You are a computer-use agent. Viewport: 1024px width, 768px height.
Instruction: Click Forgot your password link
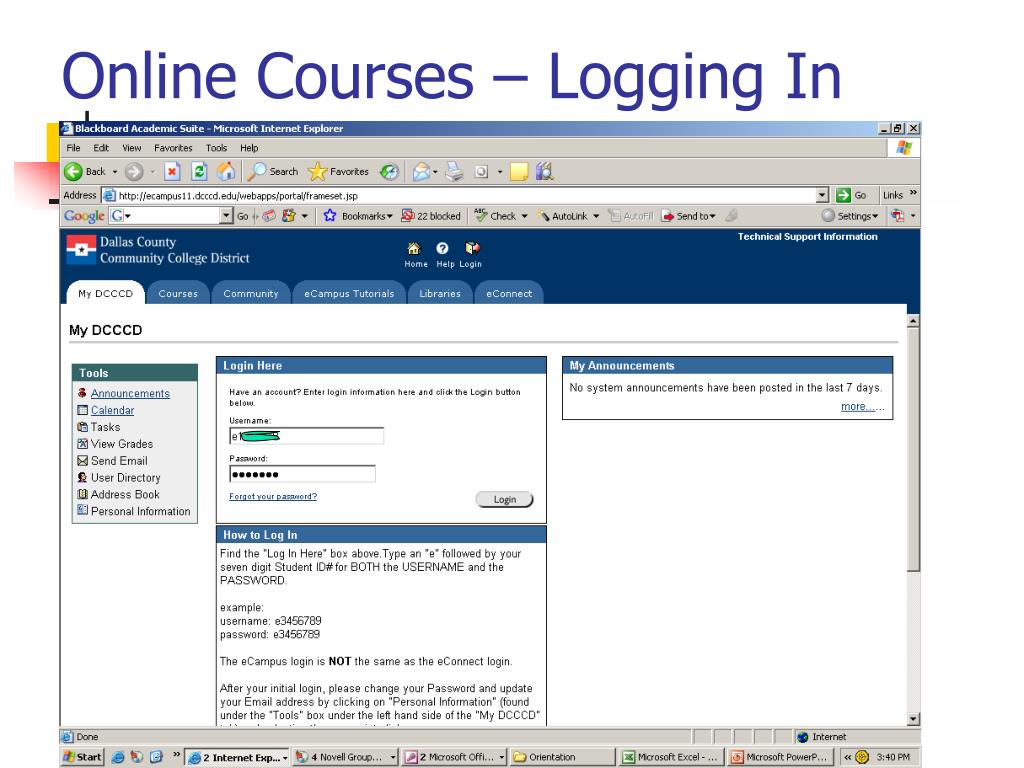coord(273,496)
